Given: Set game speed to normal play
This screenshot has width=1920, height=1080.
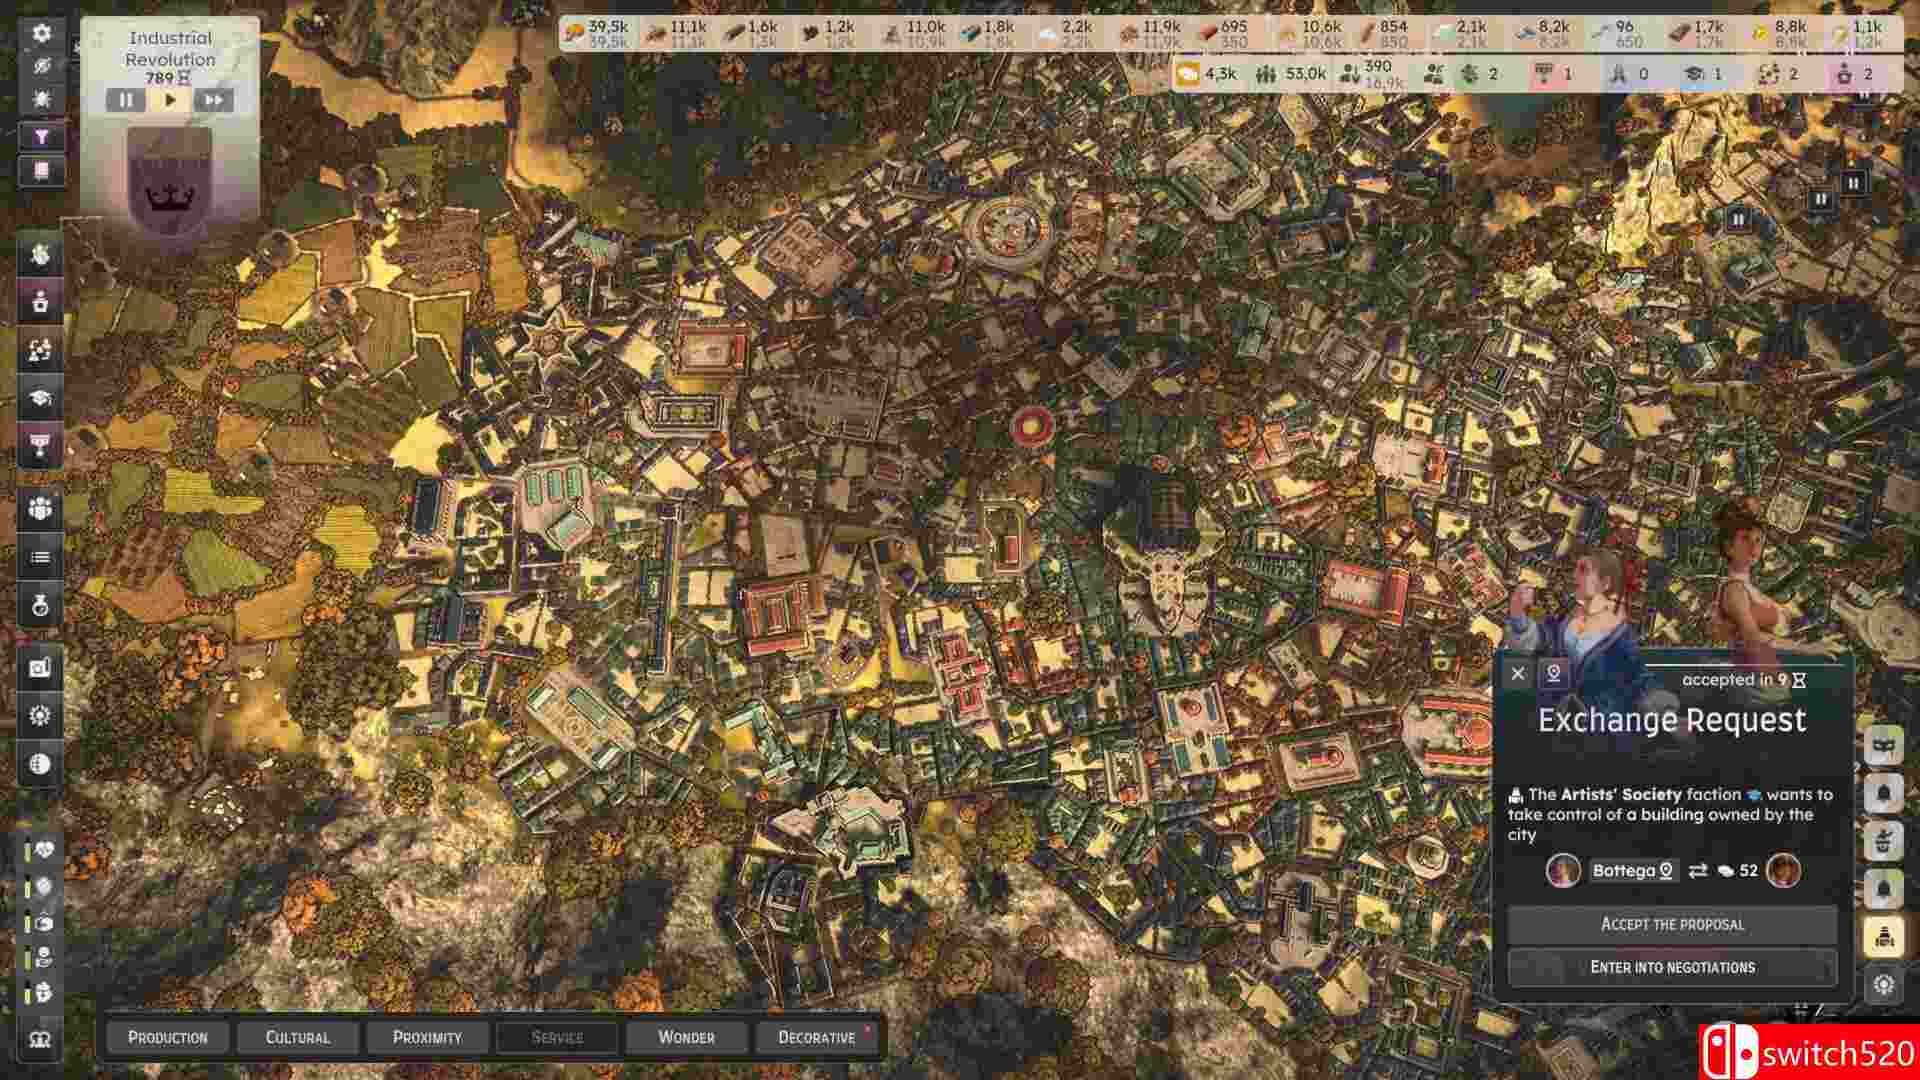Looking at the screenshot, I should (x=170, y=100).
